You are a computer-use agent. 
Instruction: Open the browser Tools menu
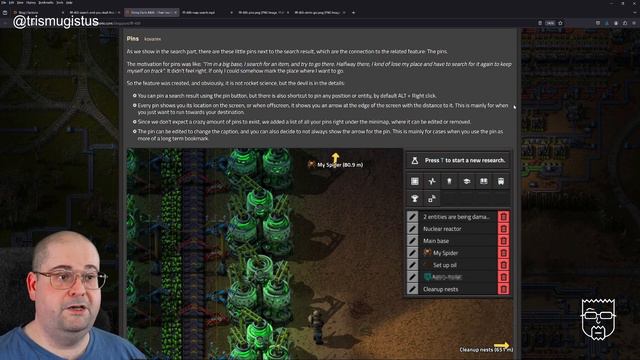[x=60, y=2]
